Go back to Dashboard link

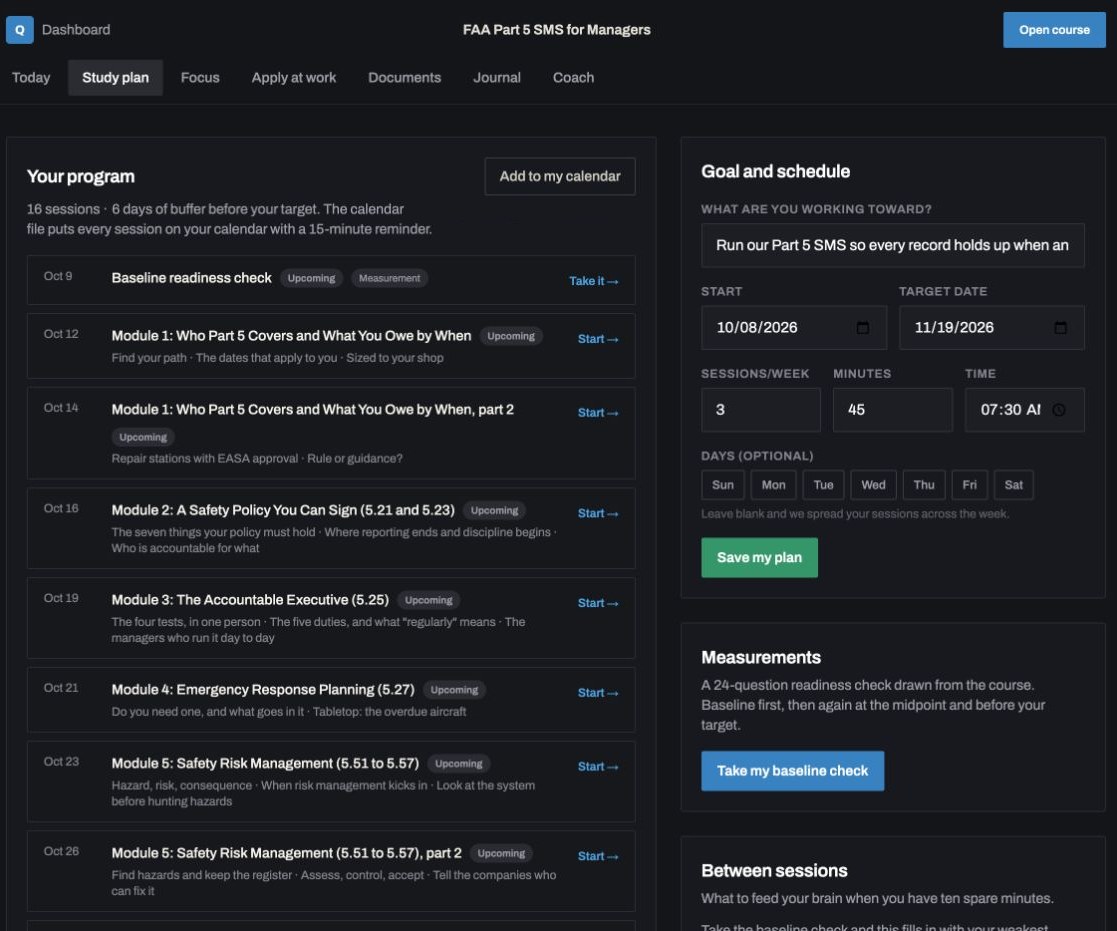coord(76,30)
